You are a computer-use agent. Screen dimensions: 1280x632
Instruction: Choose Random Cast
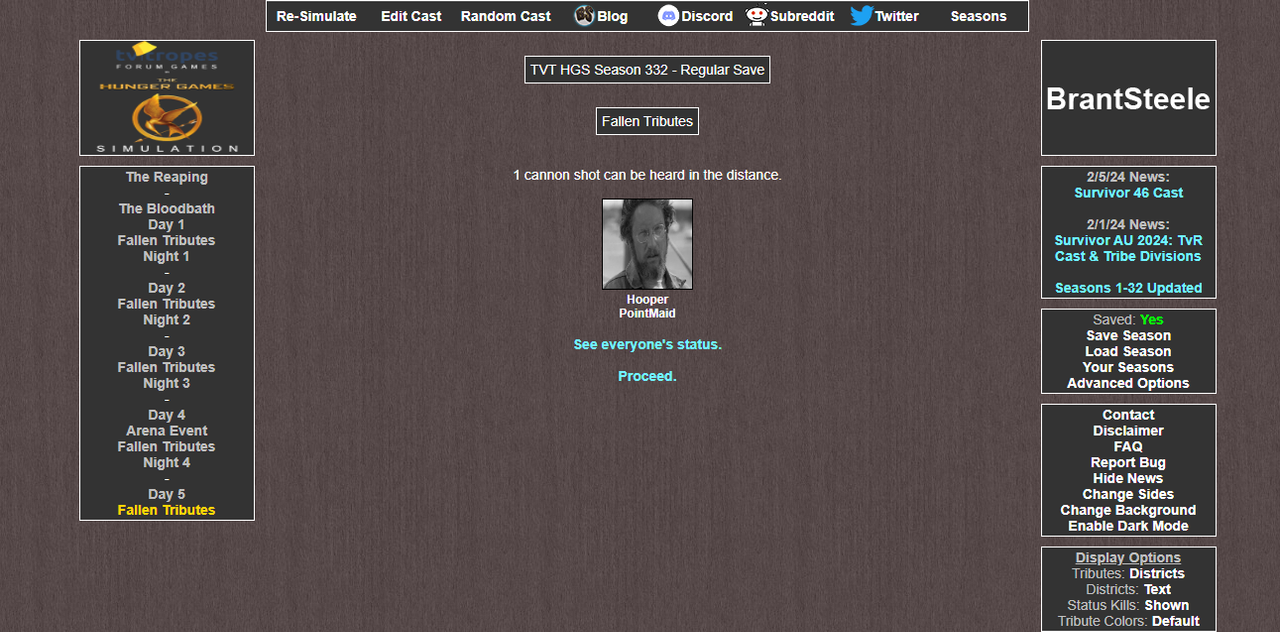click(x=506, y=16)
